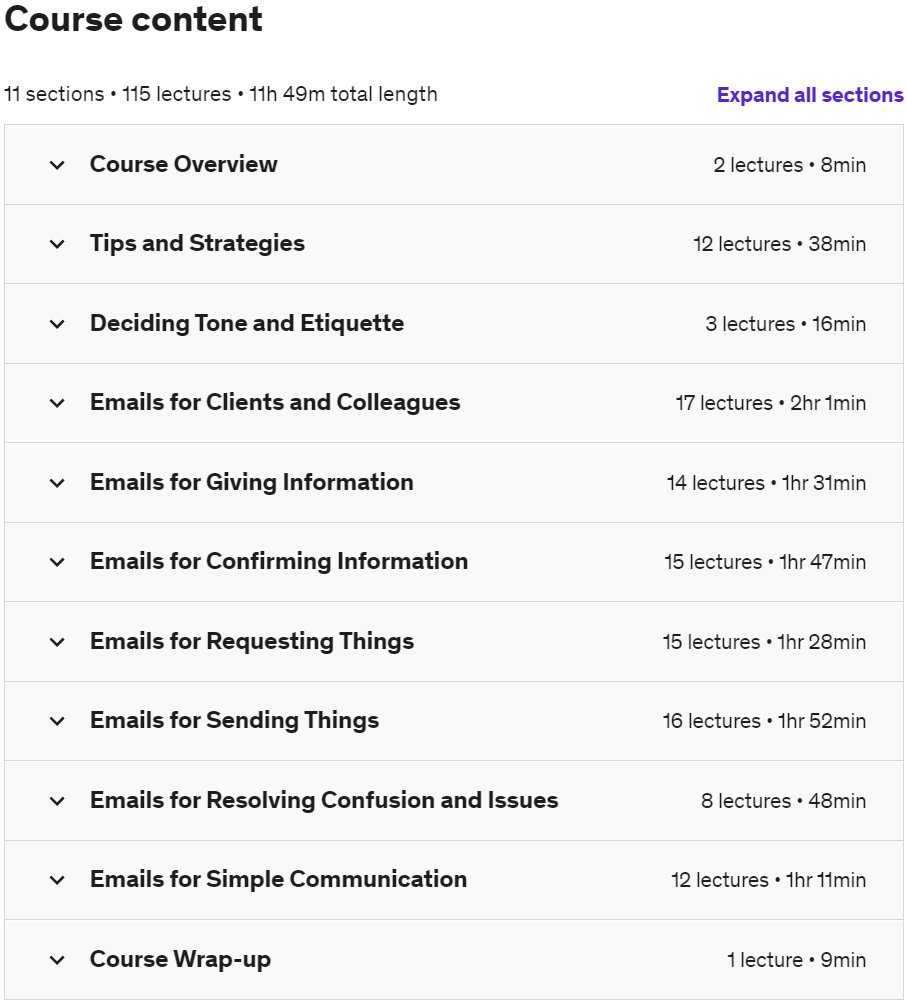This screenshot has height=1003, width=907.
Task: Select the Emails for Requesting Things title
Action: 252,642
